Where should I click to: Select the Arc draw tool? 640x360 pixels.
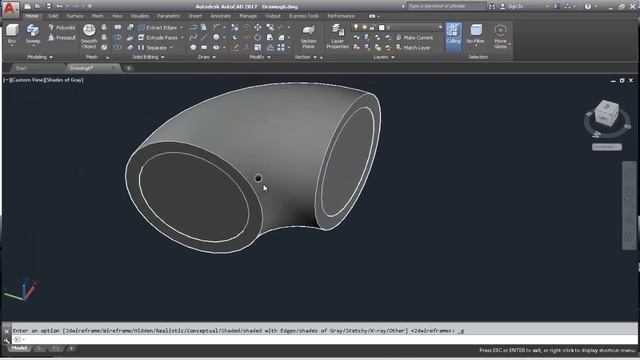(216, 27)
